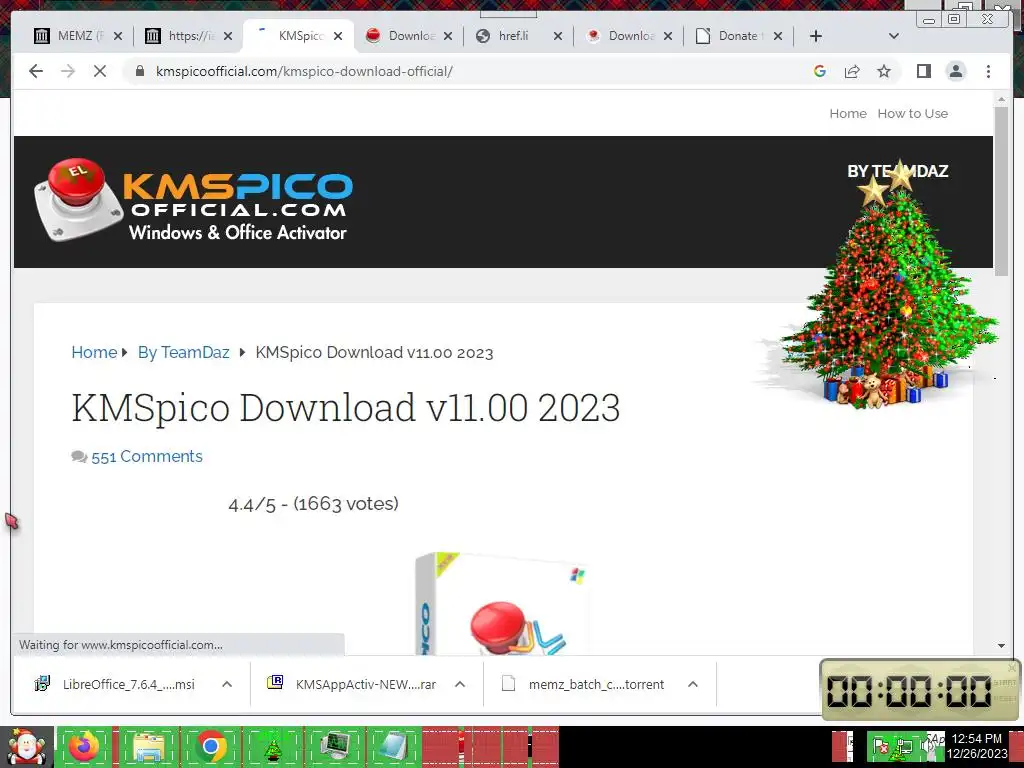Close the MEMZ tab
This screenshot has width=1024, height=768.
(118, 37)
